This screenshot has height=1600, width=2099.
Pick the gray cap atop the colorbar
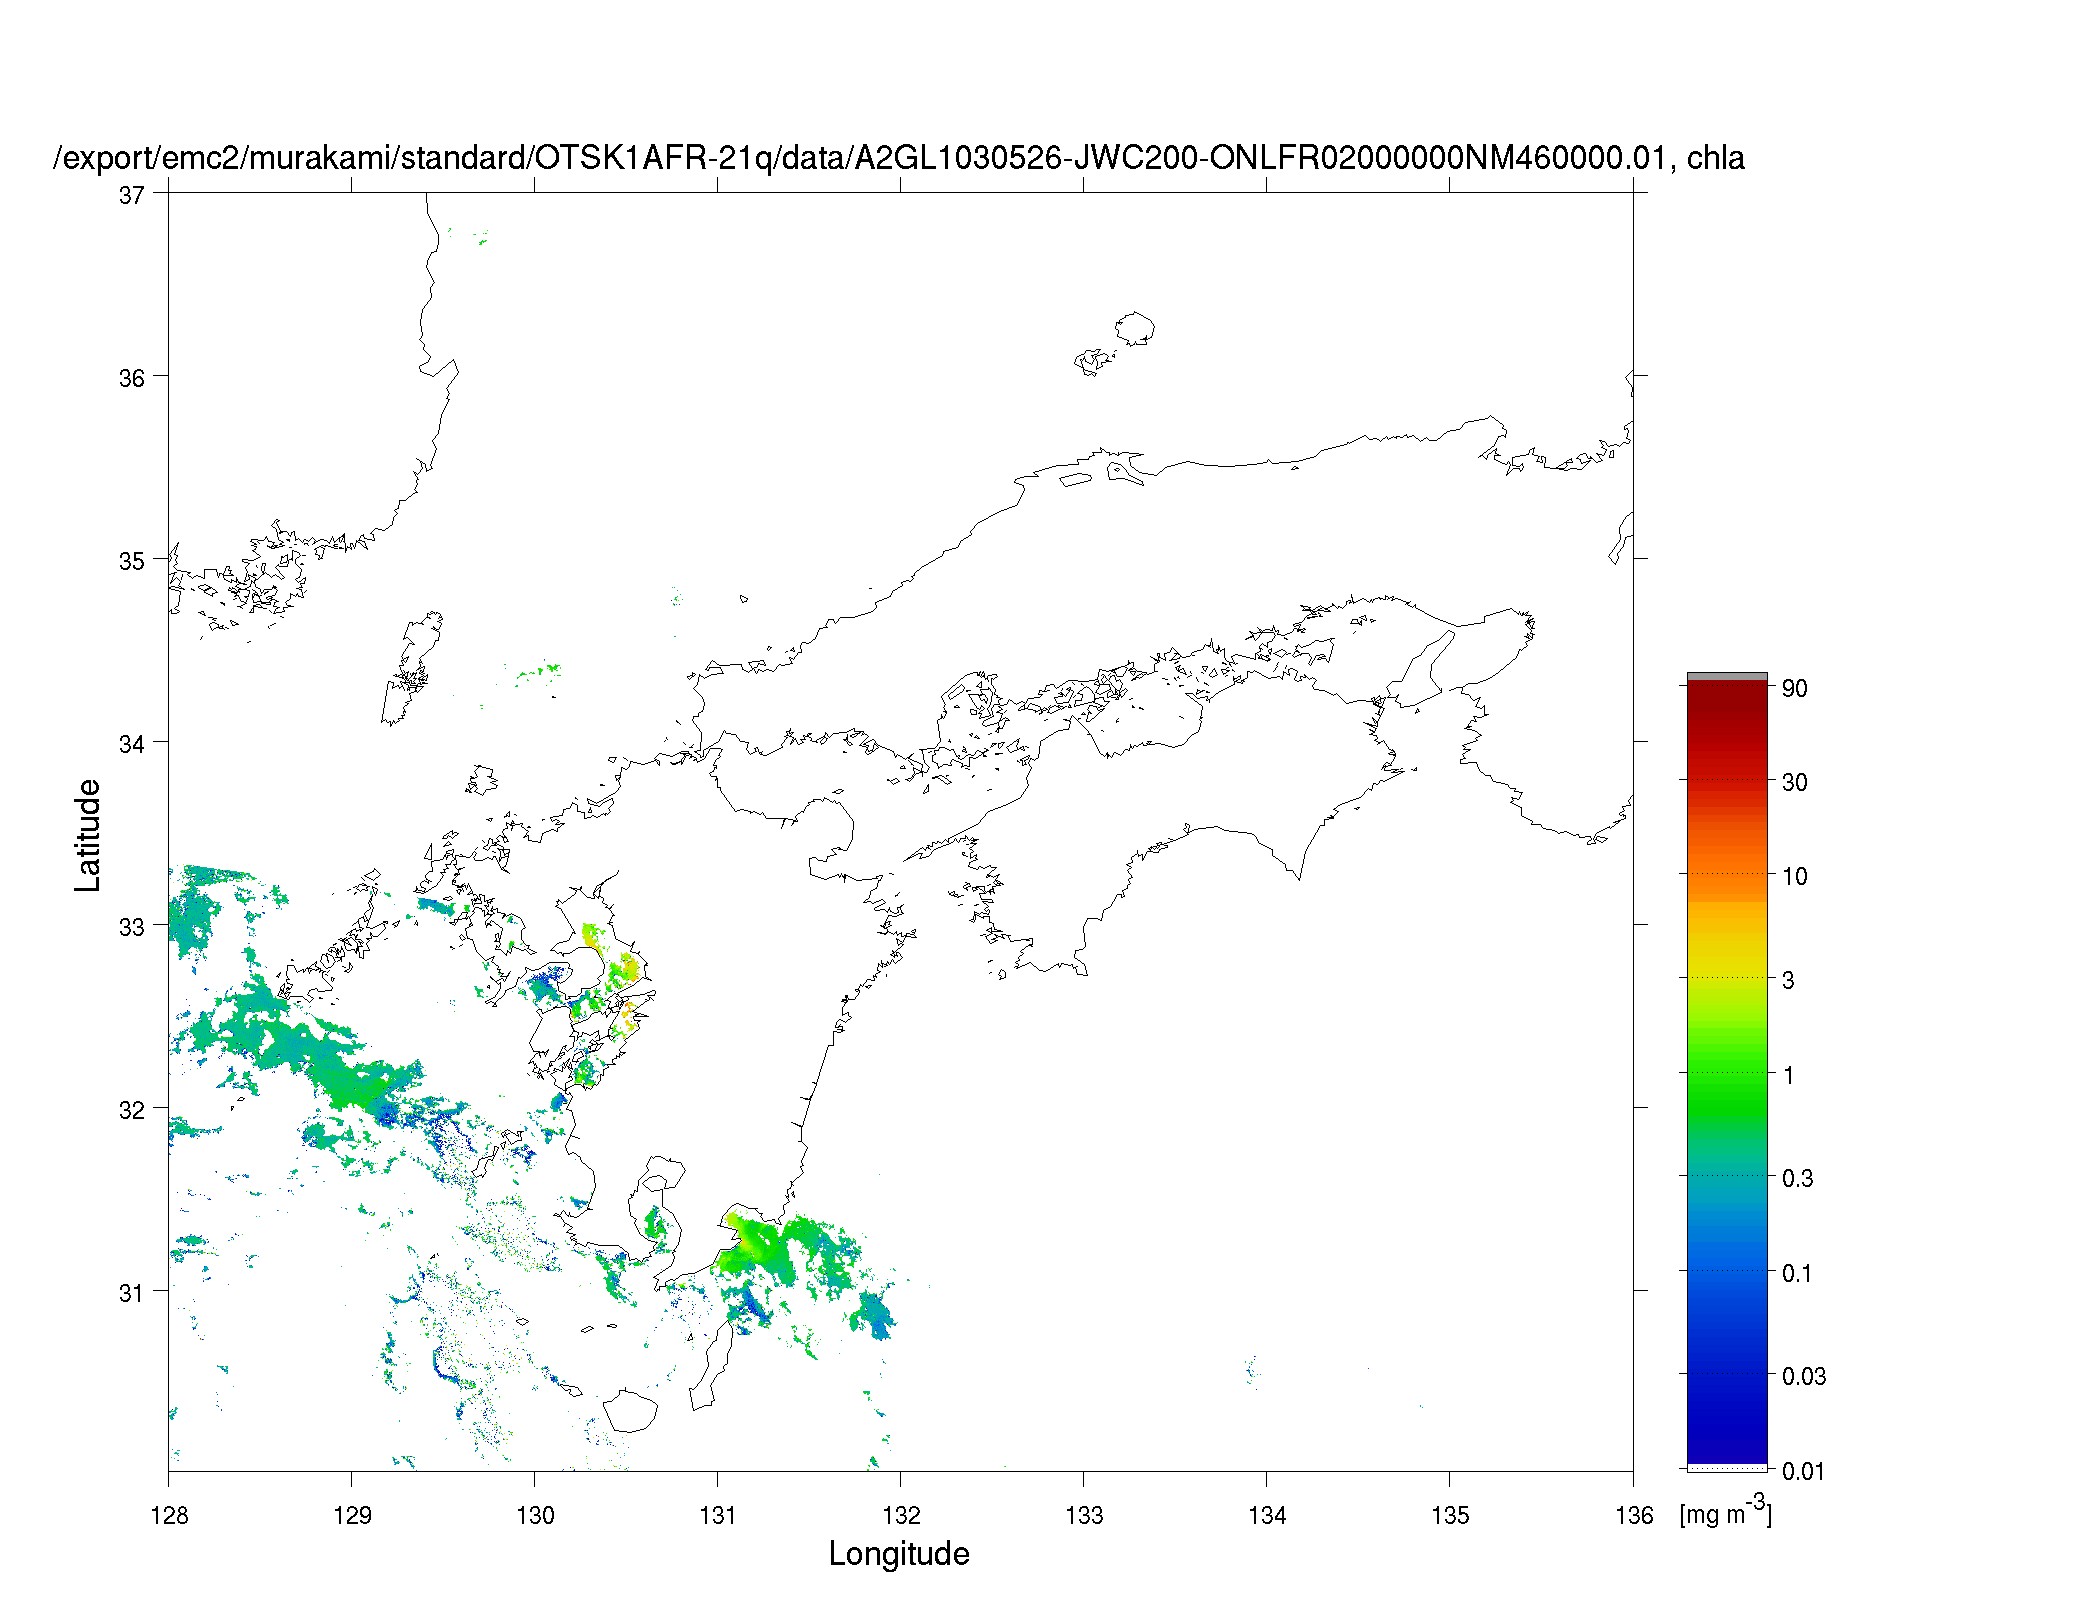[1727, 677]
